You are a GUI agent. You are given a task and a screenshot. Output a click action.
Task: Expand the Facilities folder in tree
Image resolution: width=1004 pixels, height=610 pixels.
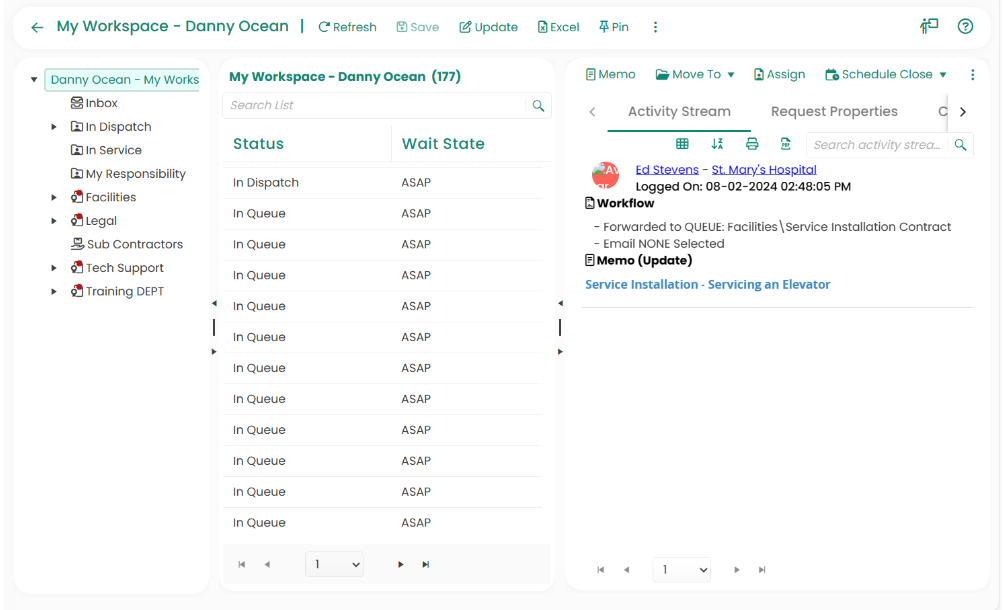click(x=54, y=197)
